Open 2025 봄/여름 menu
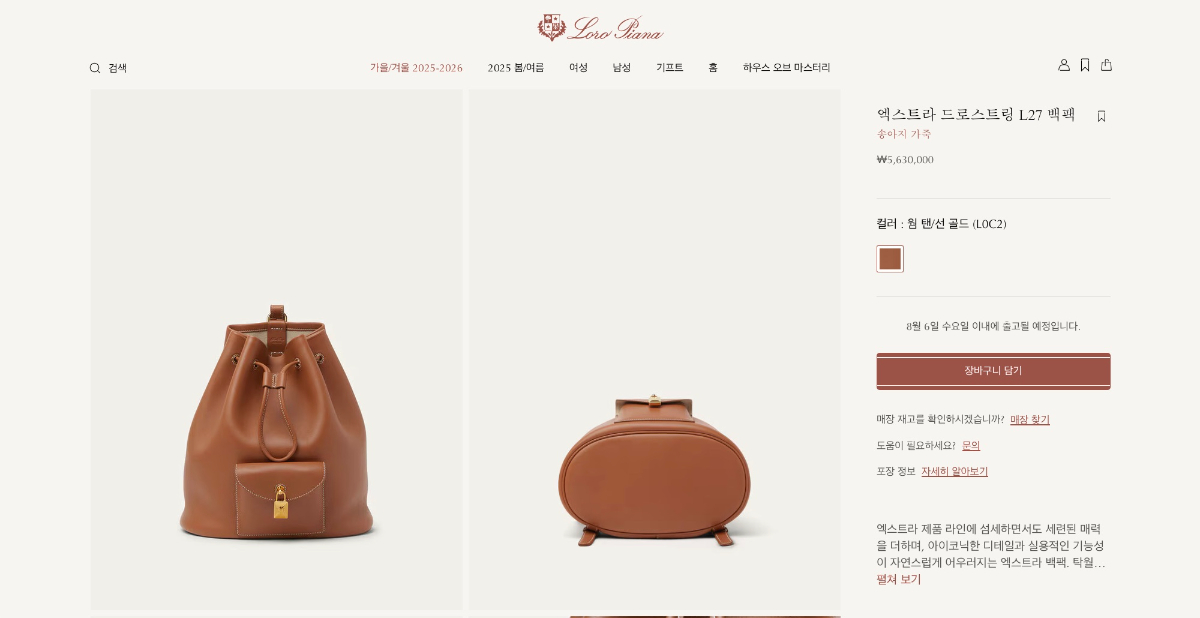 516,68
